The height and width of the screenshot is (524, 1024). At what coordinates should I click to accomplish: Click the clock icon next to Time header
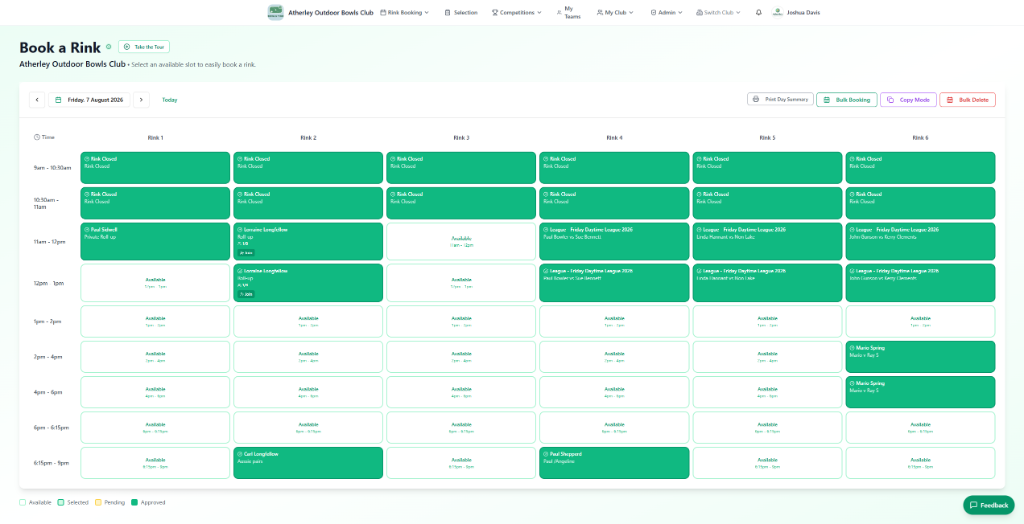coord(37,137)
